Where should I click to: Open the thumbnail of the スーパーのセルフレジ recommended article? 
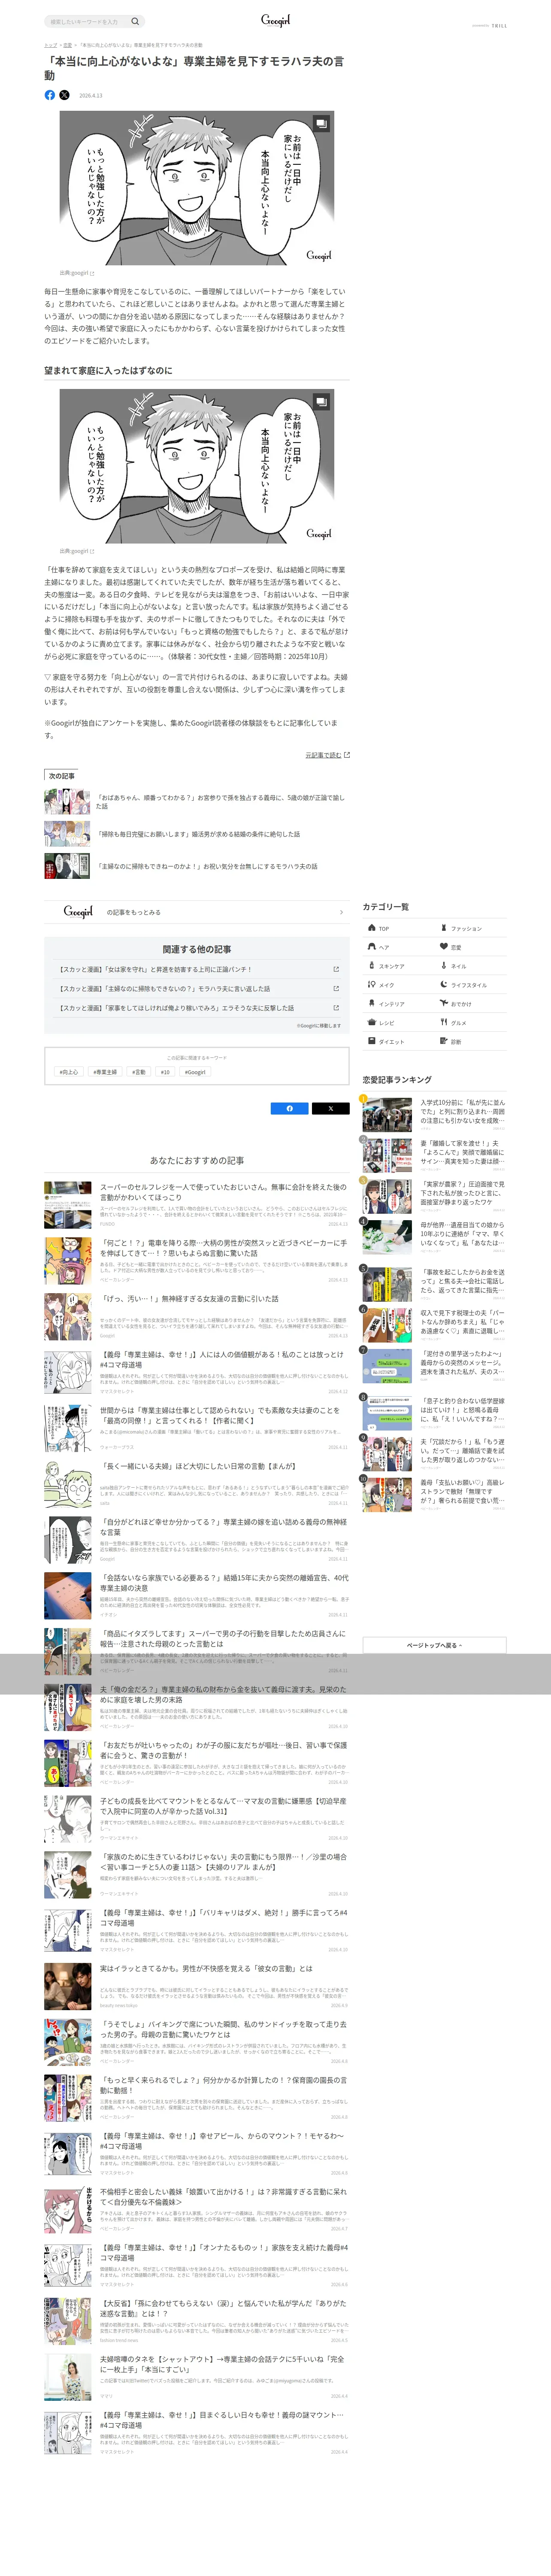tap(68, 1205)
